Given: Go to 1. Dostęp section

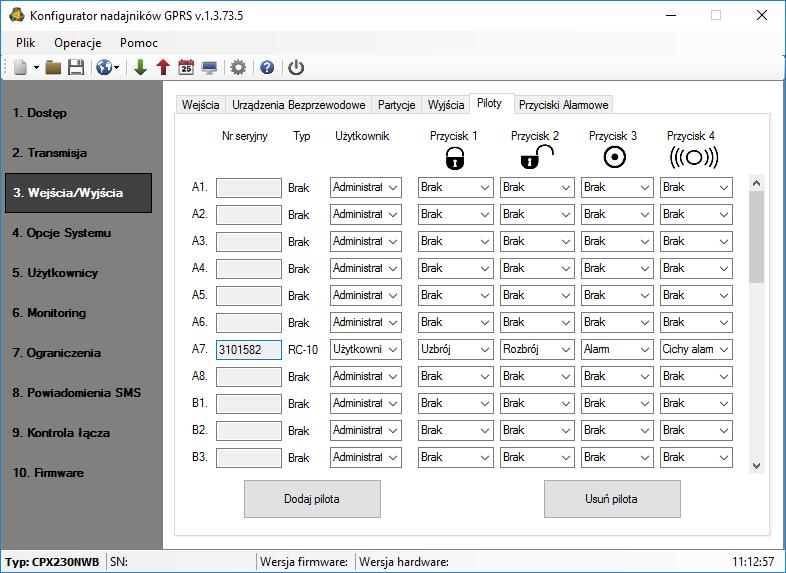Looking at the screenshot, I should pyautogui.click(x=40, y=113).
